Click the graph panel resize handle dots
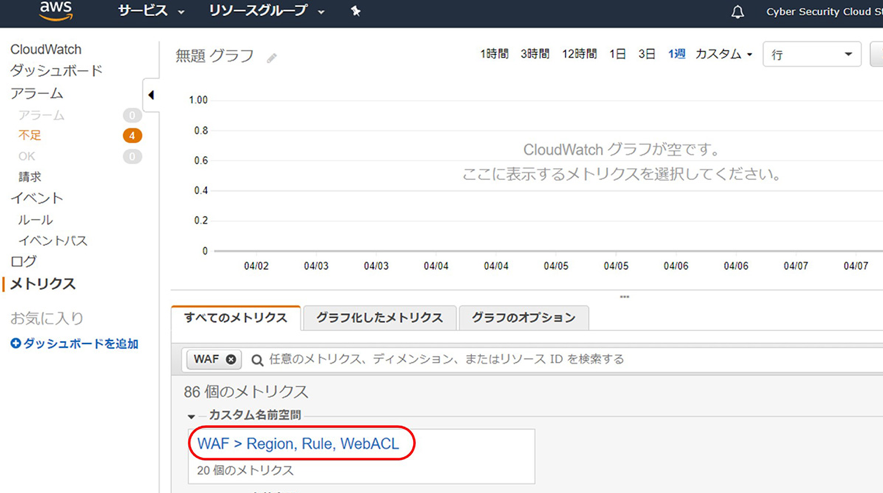The width and height of the screenshot is (883, 493). (x=624, y=296)
